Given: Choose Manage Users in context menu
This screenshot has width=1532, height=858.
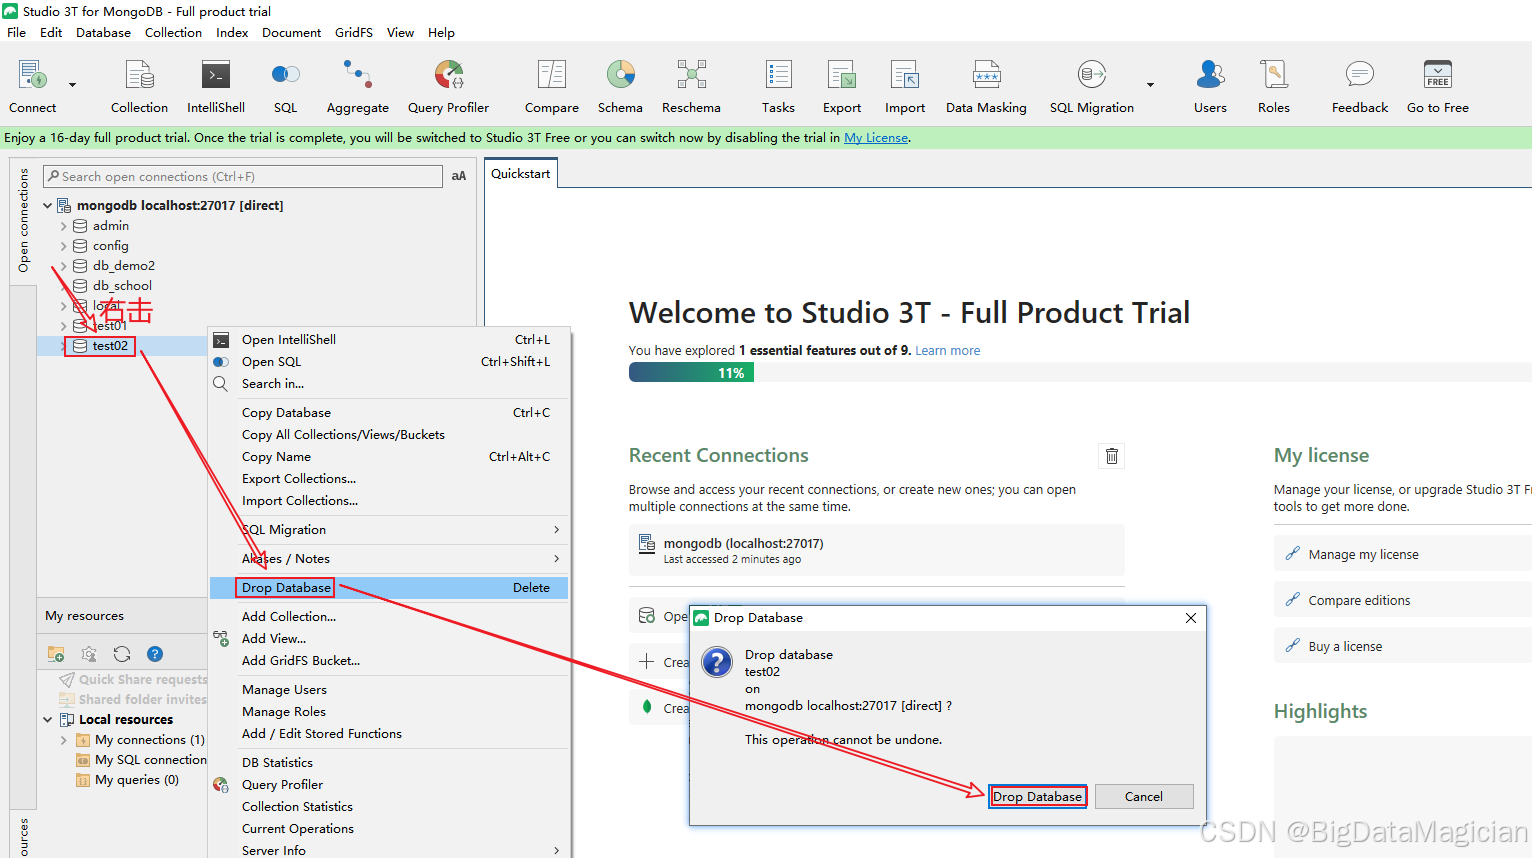Looking at the screenshot, I should (389, 690).
